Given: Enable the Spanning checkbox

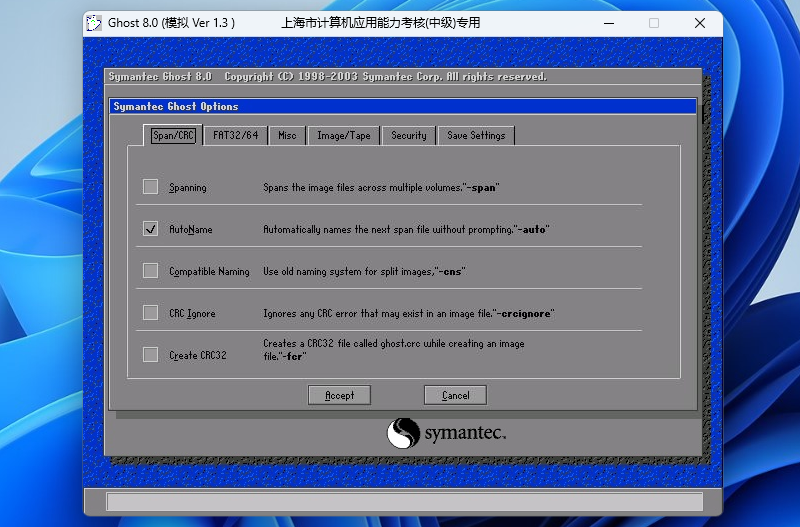Looking at the screenshot, I should tap(151, 187).
